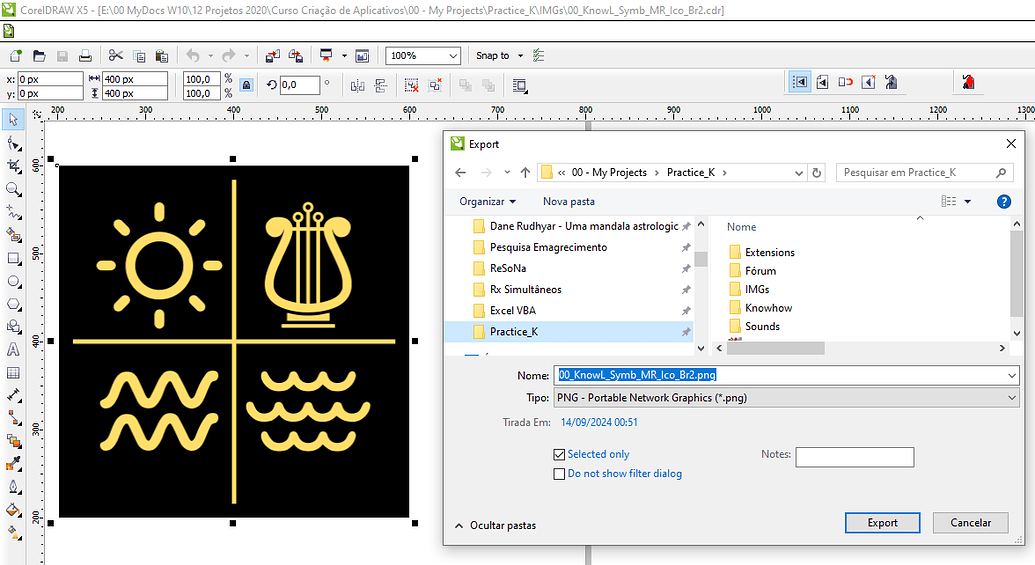The image size is (1035, 565).
Task: Select the Dimension tool
Action: [13, 395]
